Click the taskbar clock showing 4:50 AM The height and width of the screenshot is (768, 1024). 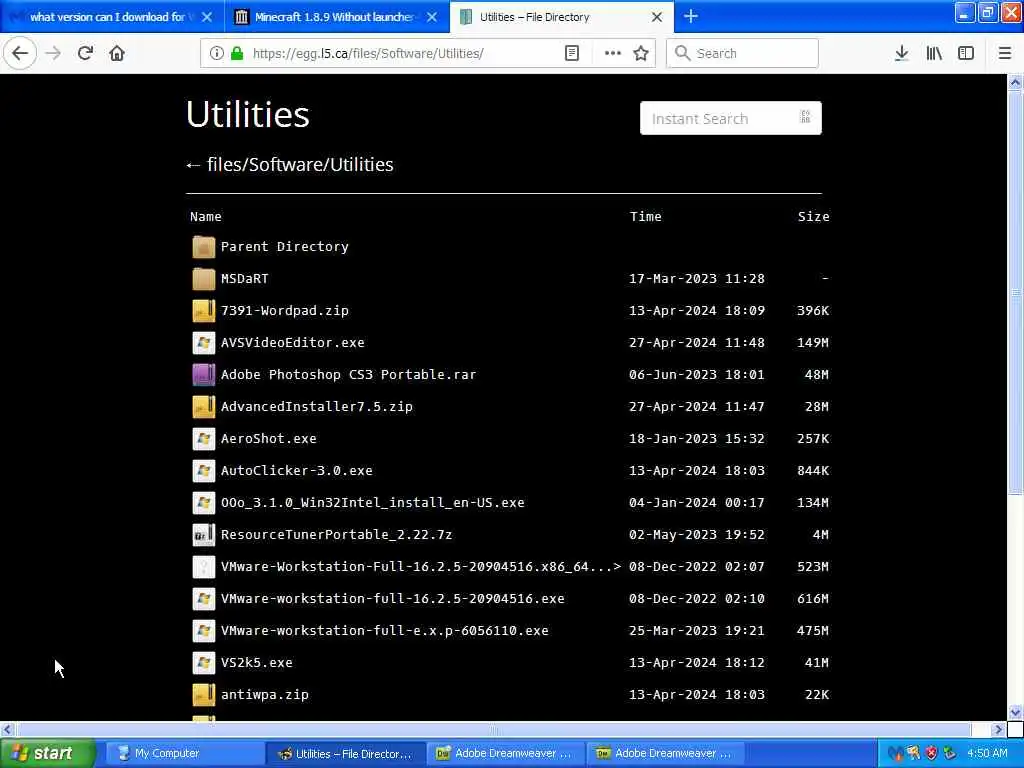click(x=987, y=753)
